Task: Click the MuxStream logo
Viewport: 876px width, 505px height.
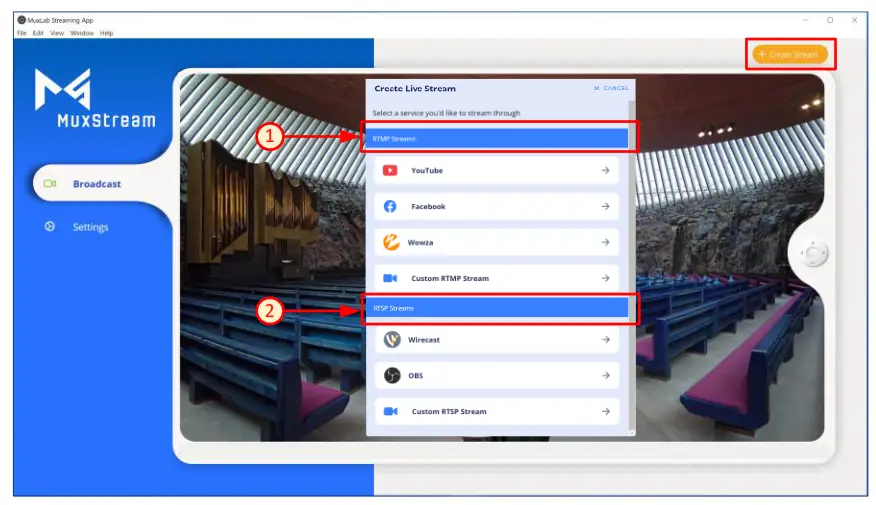Action: click(x=95, y=98)
